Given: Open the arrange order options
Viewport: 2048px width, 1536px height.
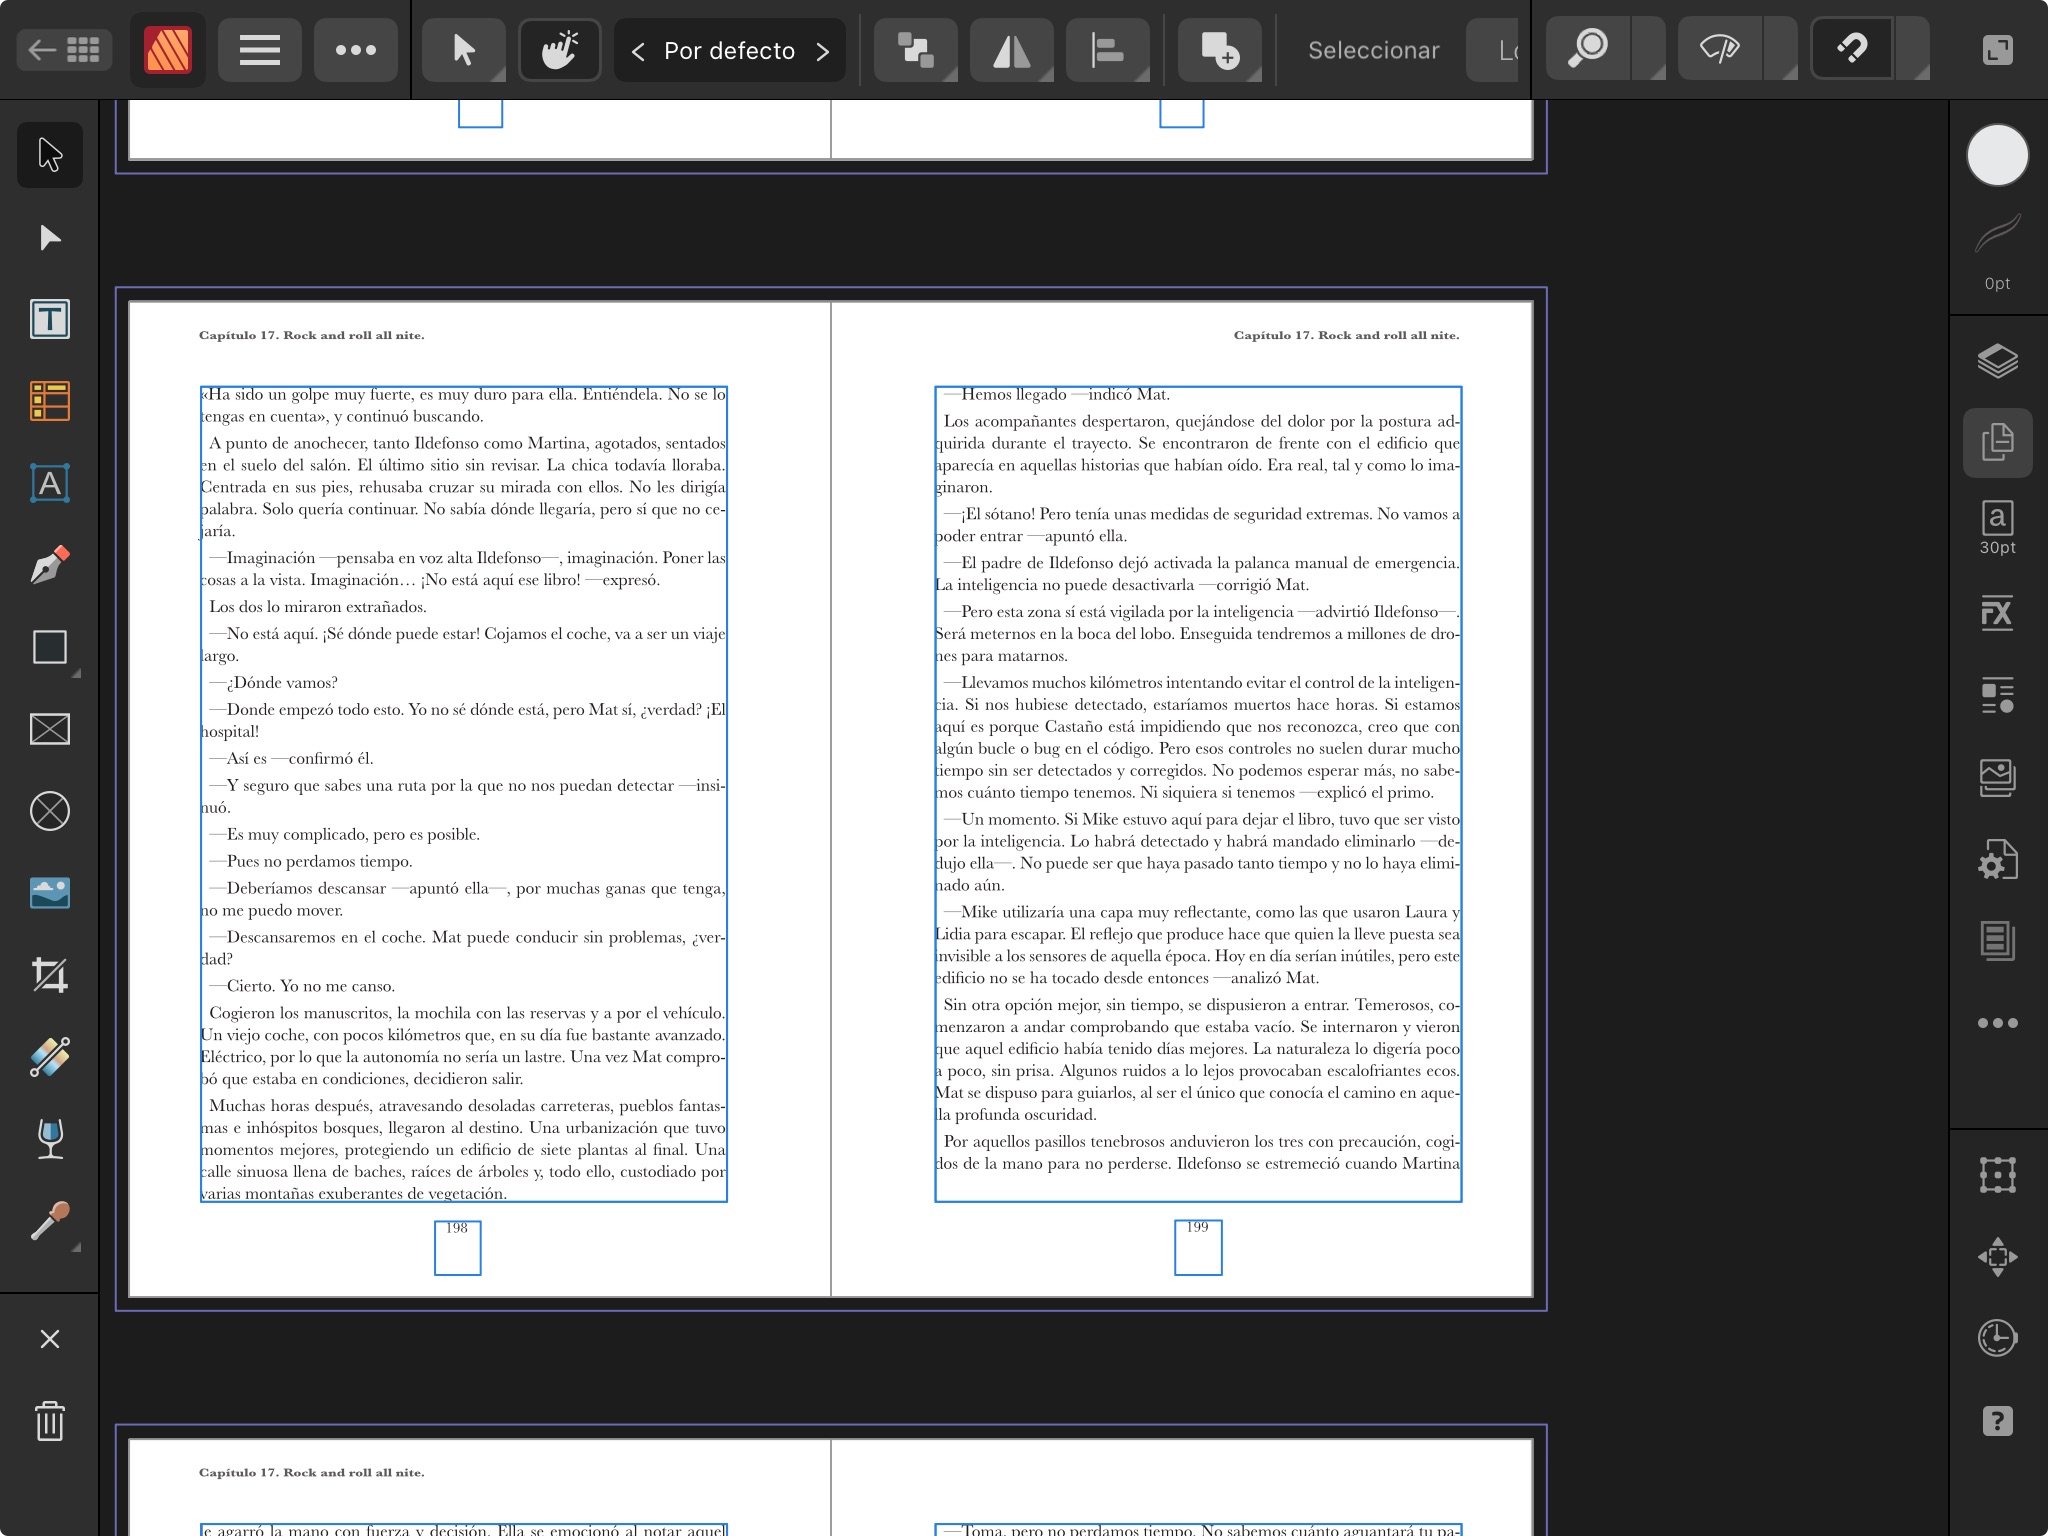Looking at the screenshot, I should coord(915,49).
